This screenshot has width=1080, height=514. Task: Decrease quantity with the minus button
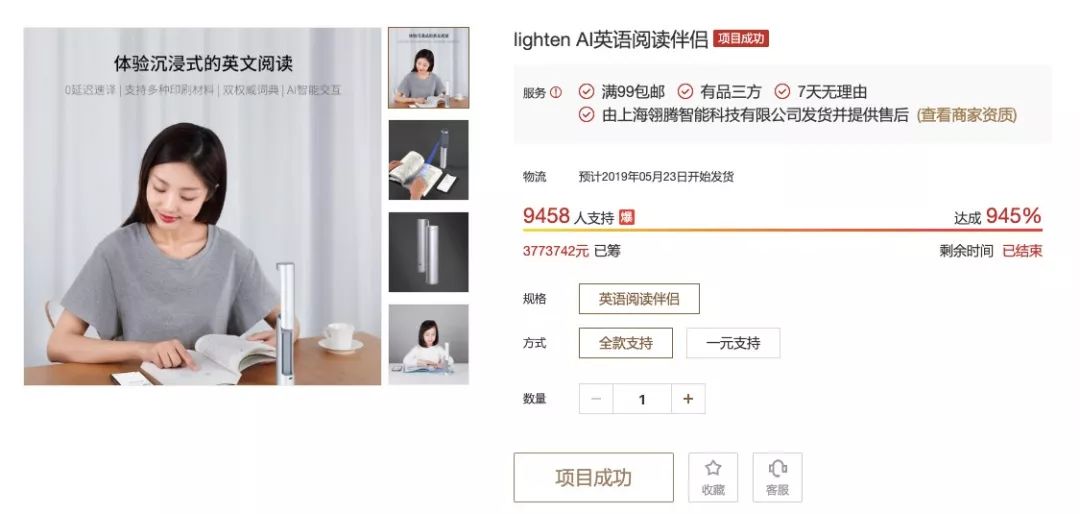[596, 399]
